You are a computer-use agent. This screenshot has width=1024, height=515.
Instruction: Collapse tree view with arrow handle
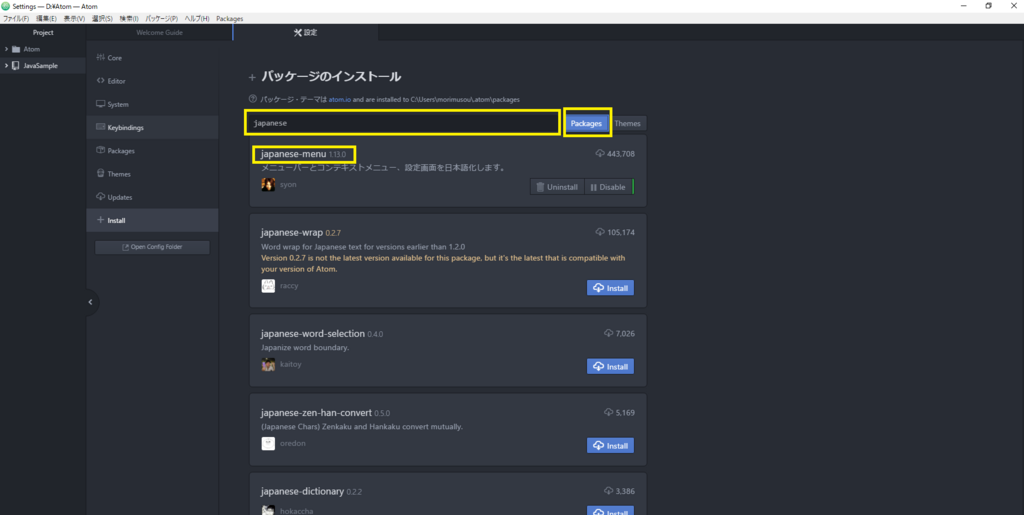pyautogui.click(x=91, y=302)
